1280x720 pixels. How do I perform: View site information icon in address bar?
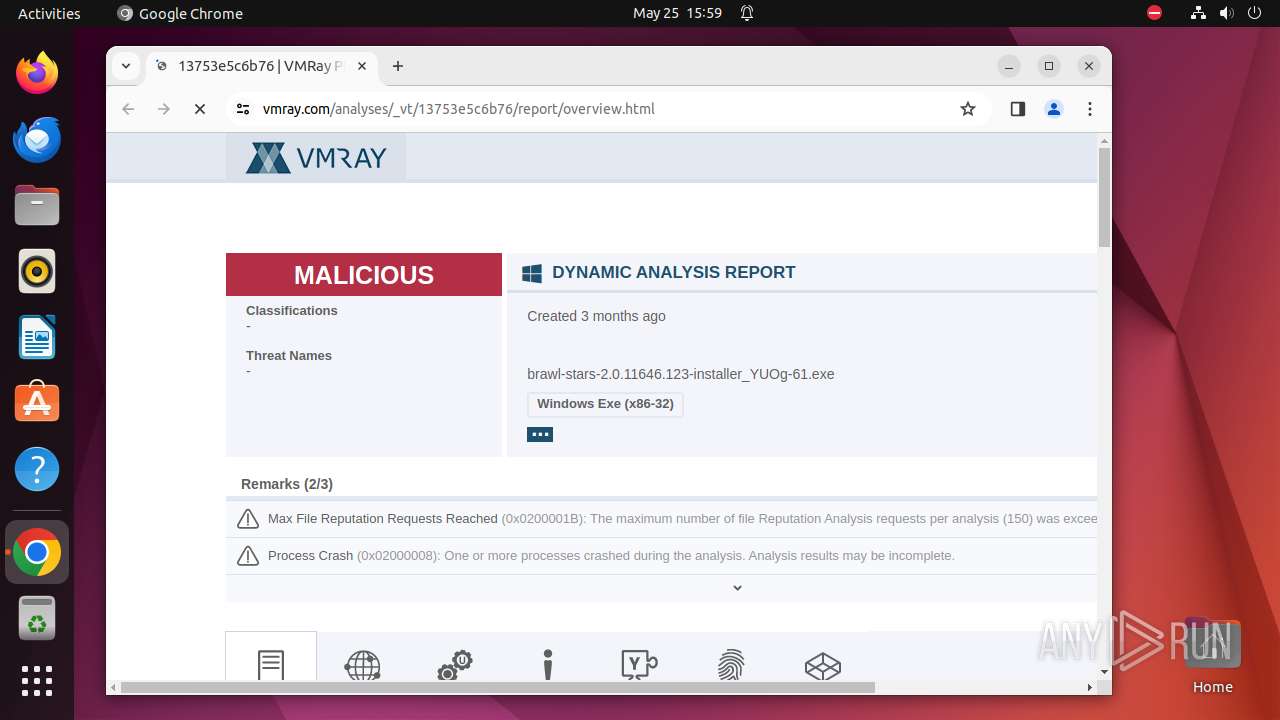pyautogui.click(x=243, y=109)
